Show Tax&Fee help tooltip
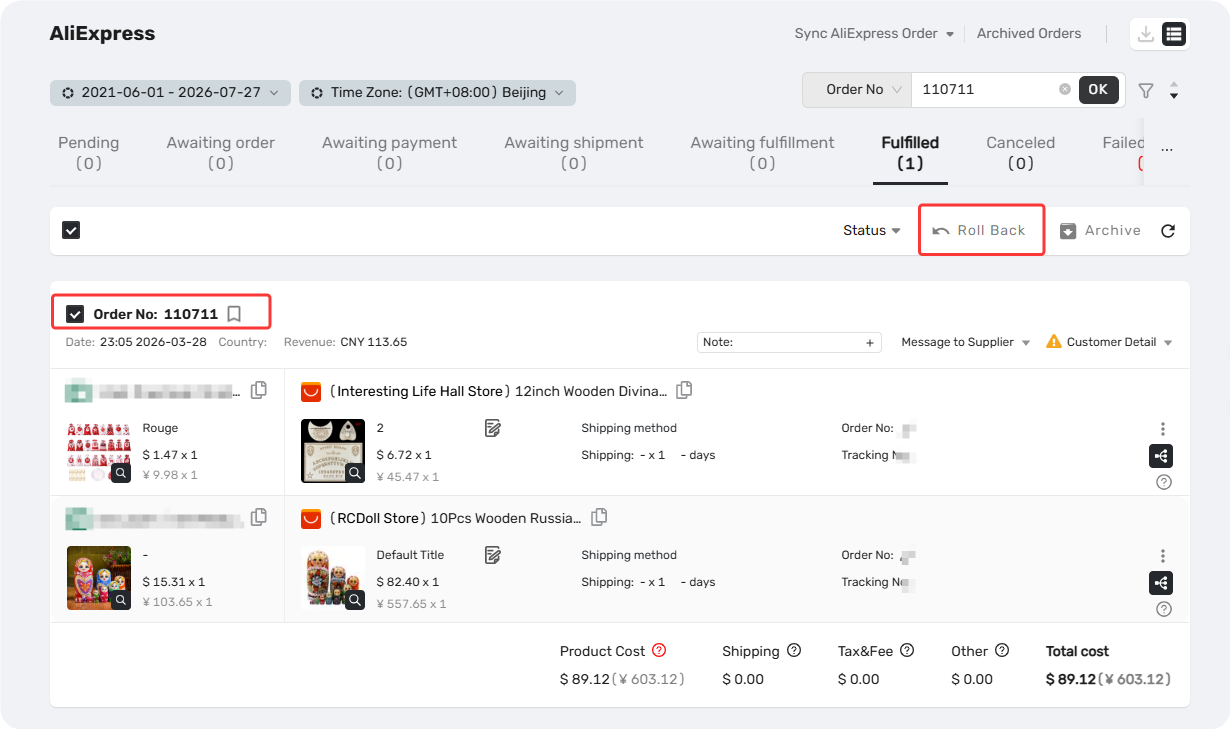The height and width of the screenshot is (729, 1230). pos(907,650)
